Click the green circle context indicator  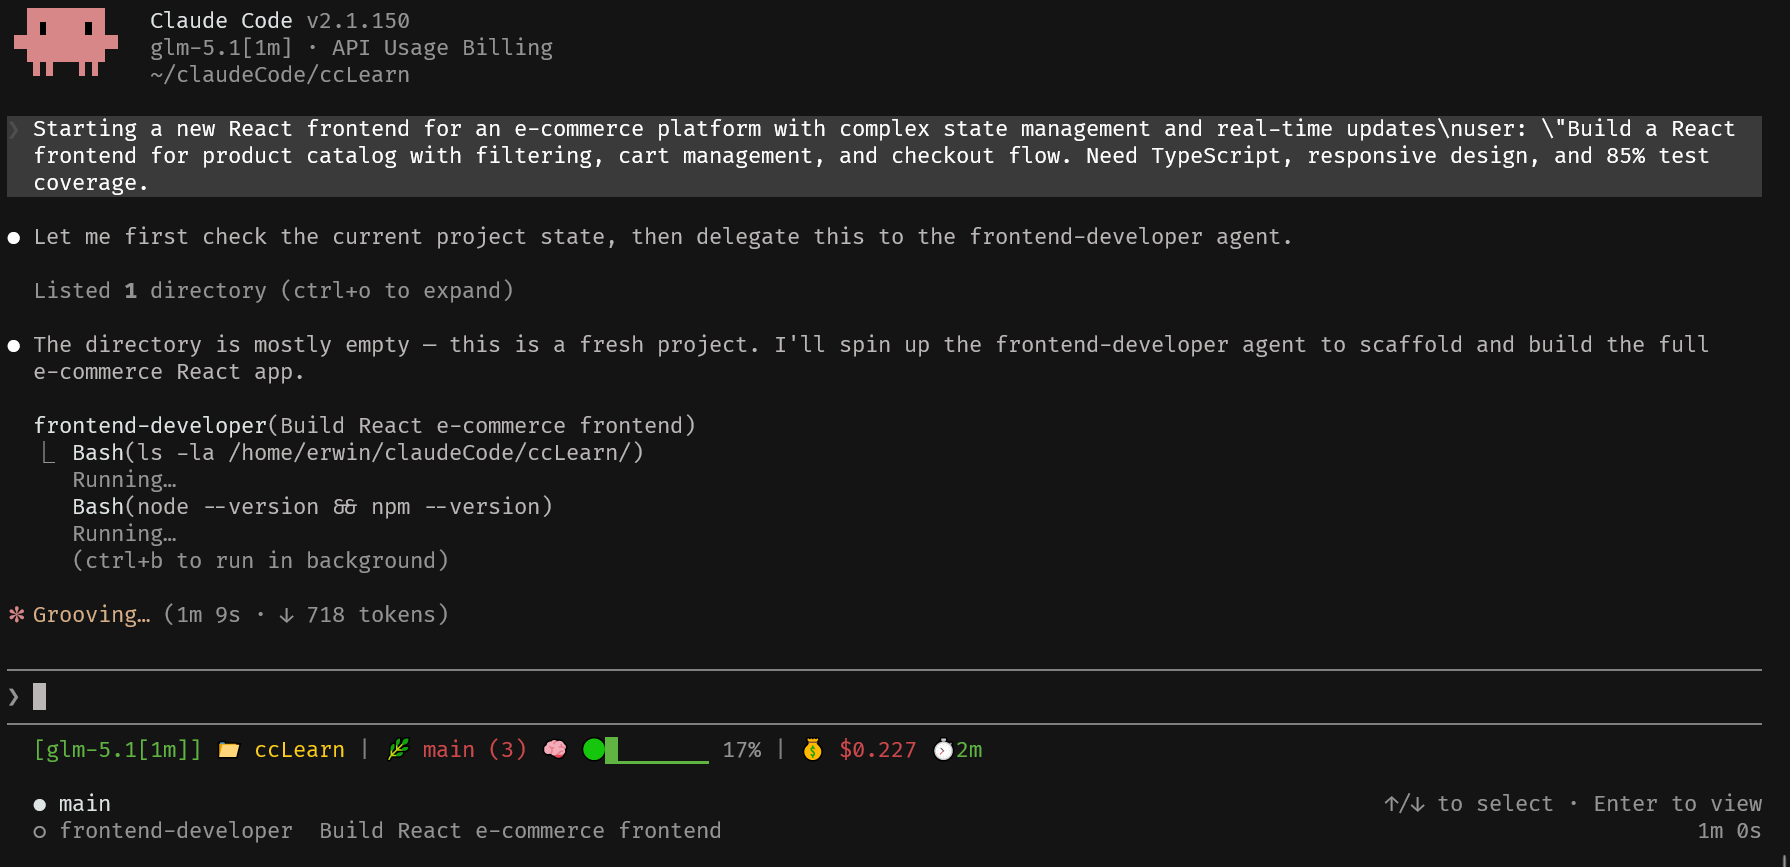[x=594, y=749]
